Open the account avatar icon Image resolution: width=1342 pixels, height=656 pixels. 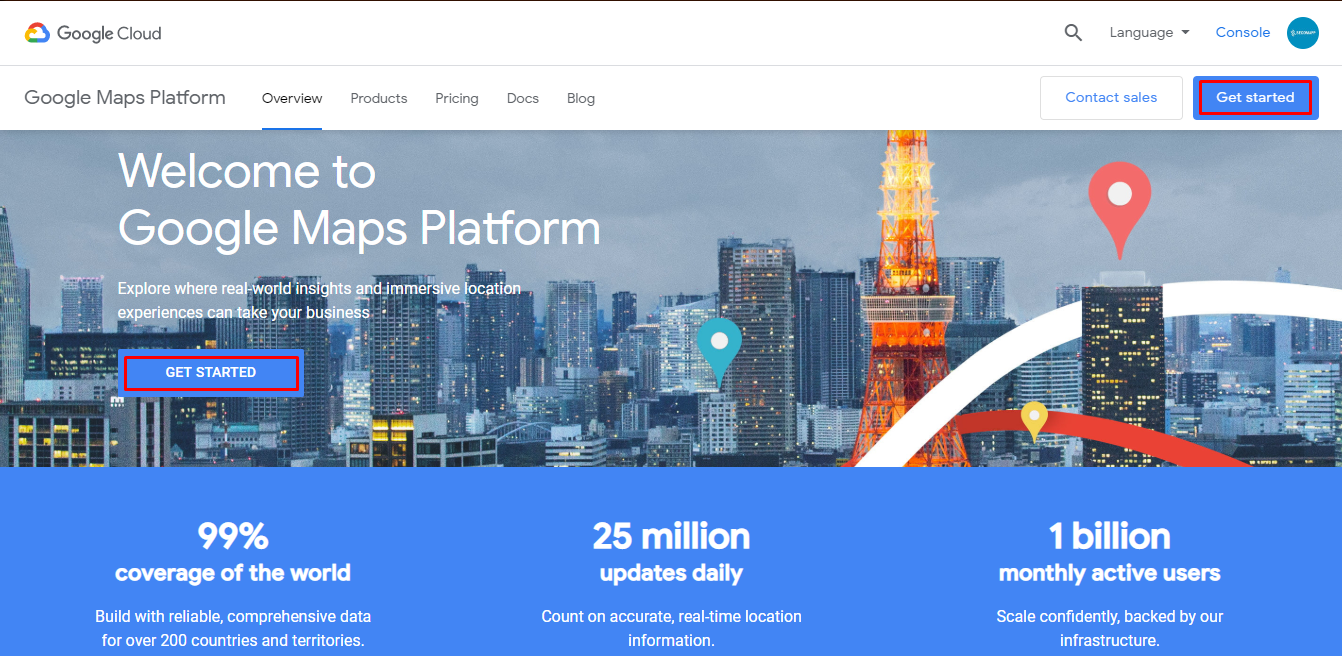[x=1303, y=33]
